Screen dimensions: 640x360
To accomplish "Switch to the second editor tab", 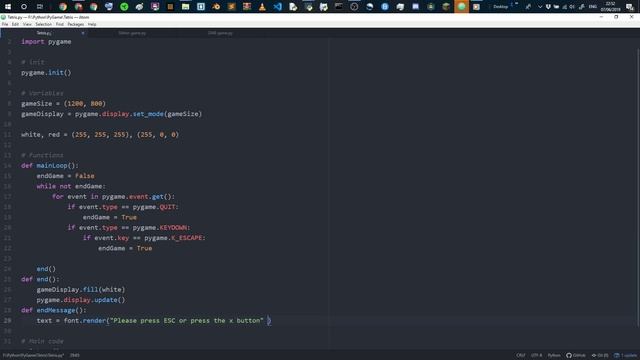I will tap(132, 33).
